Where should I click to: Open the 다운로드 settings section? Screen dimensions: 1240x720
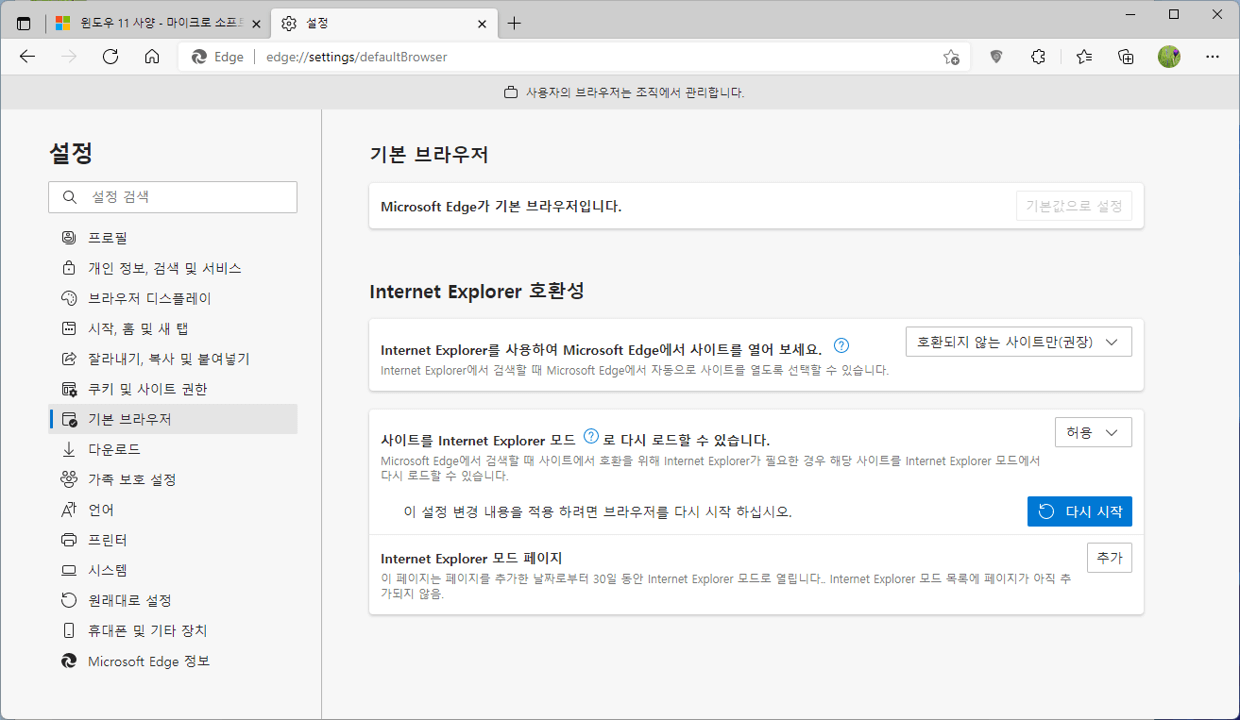pos(173,449)
